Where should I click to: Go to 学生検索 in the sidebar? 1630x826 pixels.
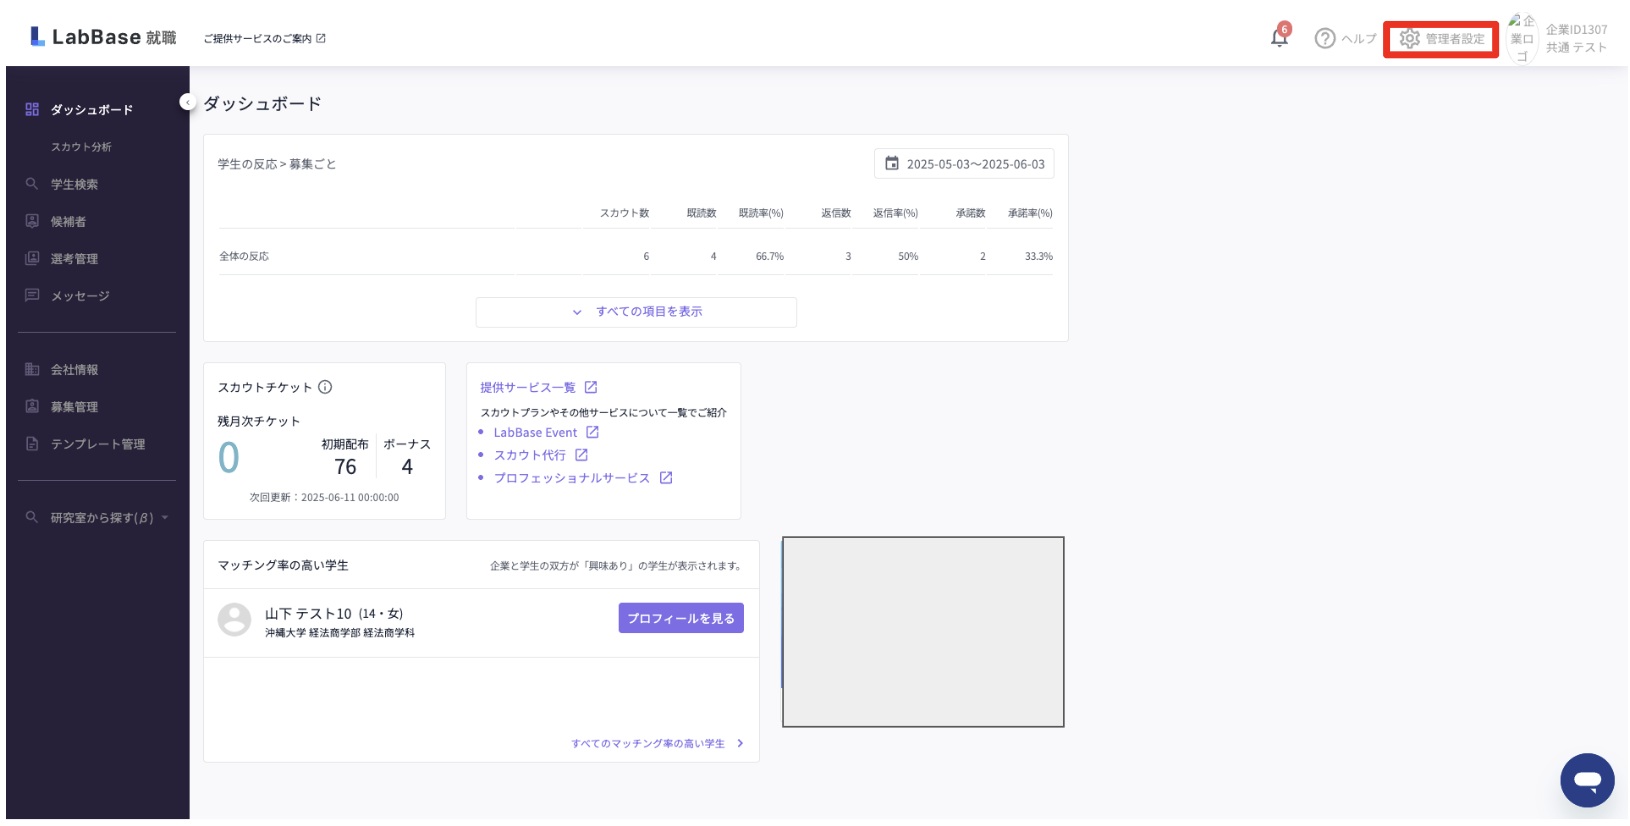[x=74, y=185]
